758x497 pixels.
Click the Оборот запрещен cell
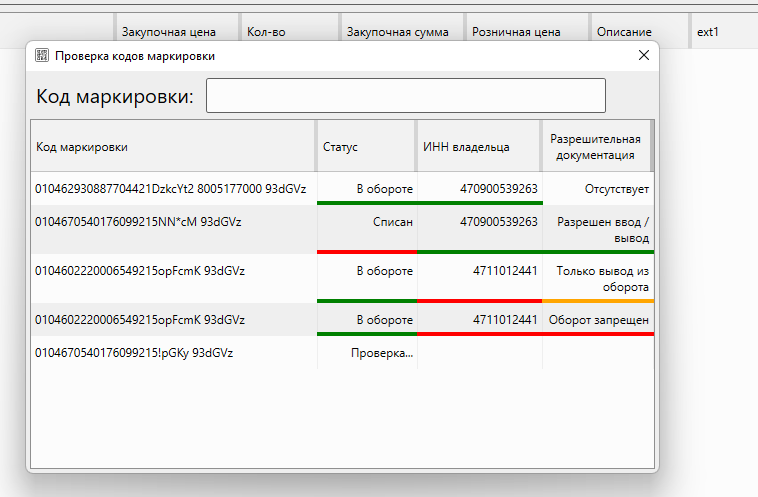(599, 320)
